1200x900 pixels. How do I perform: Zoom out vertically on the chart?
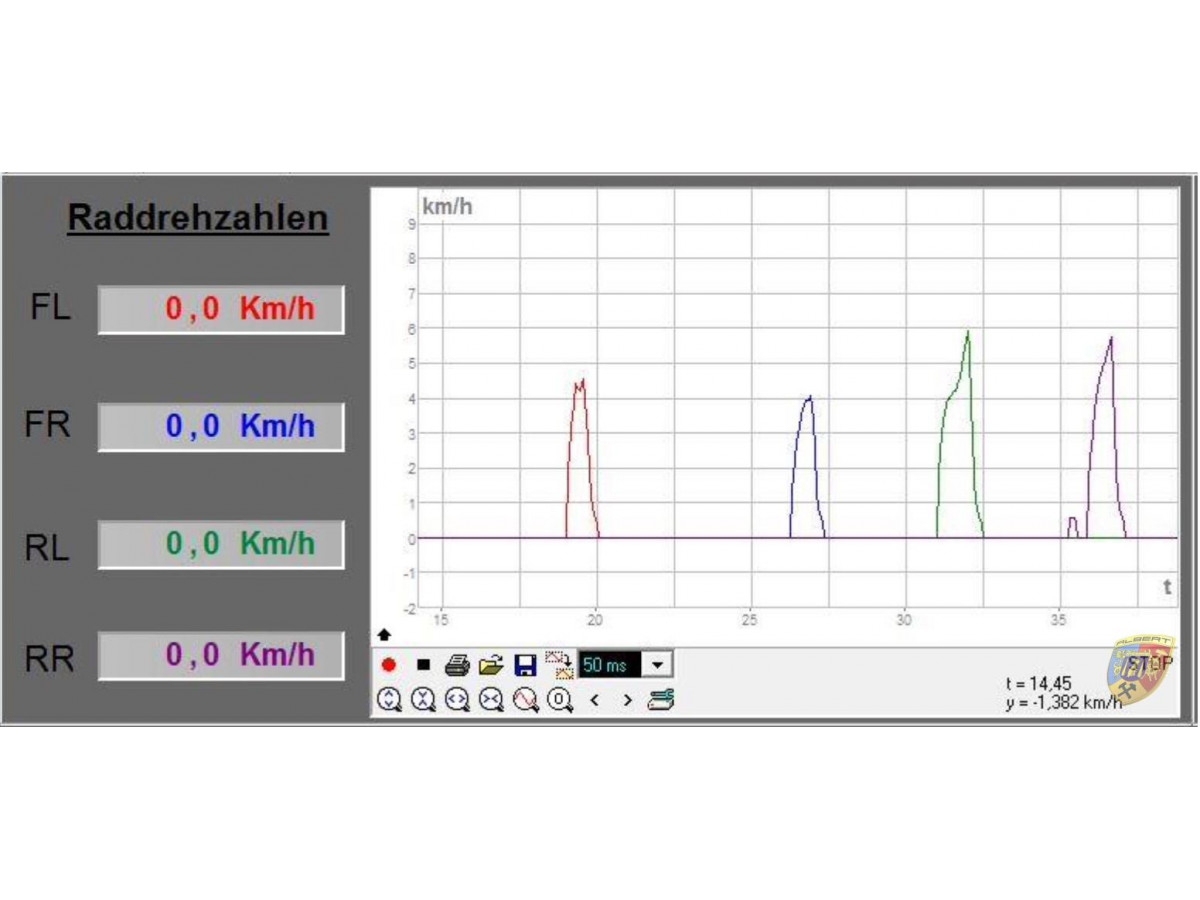coord(423,700)
